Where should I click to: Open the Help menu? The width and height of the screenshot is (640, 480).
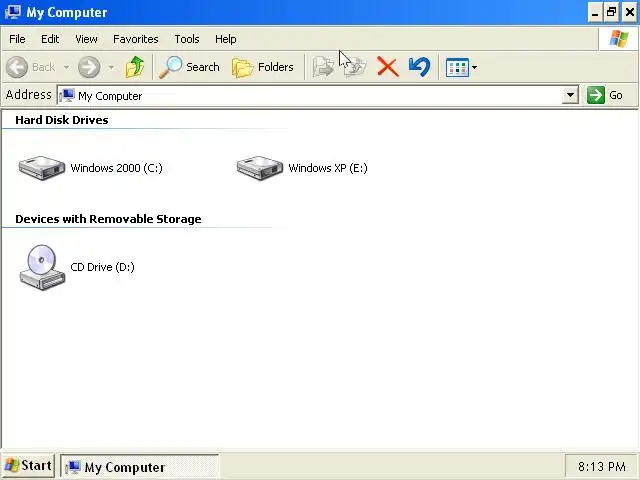click(x=226, y=39)
